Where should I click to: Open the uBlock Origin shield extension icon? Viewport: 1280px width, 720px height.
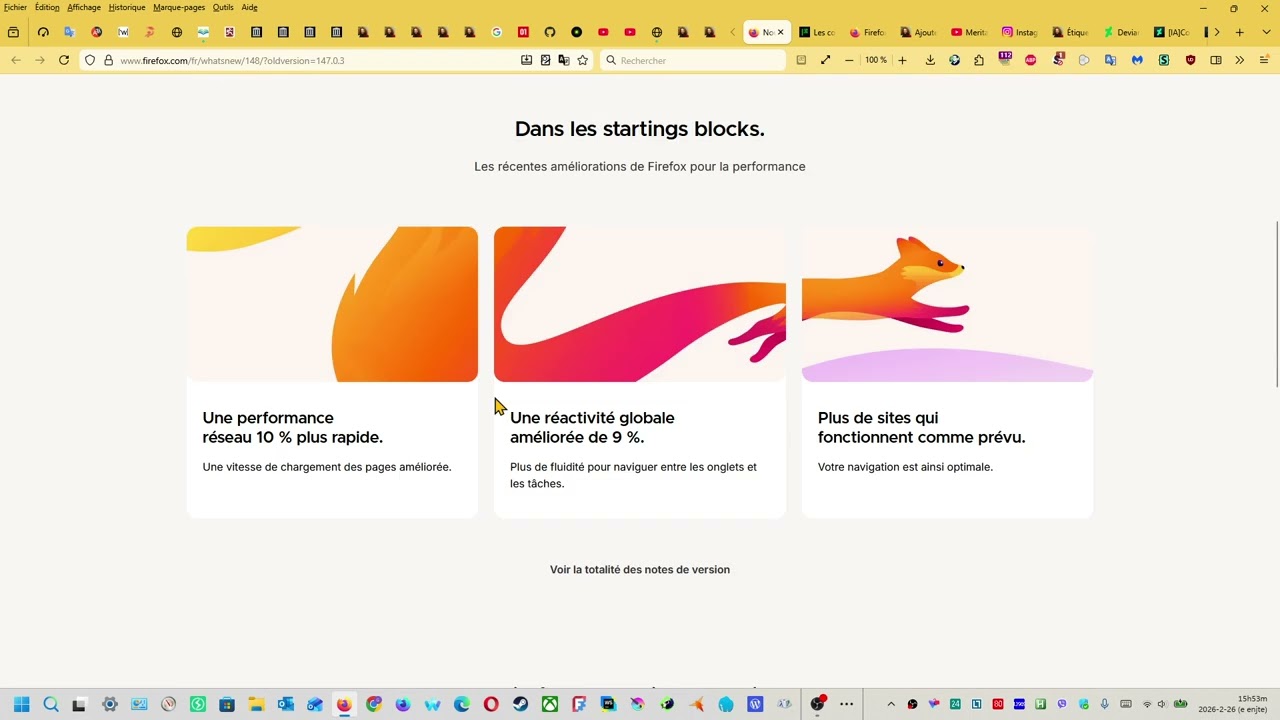click(x=1190, y=60)
